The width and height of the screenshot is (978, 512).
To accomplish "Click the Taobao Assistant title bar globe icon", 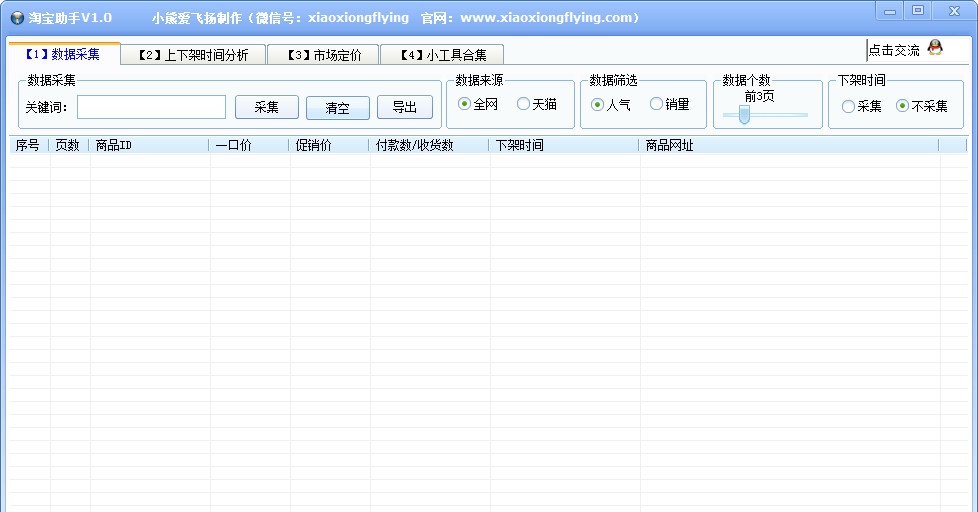I will 17,18.
